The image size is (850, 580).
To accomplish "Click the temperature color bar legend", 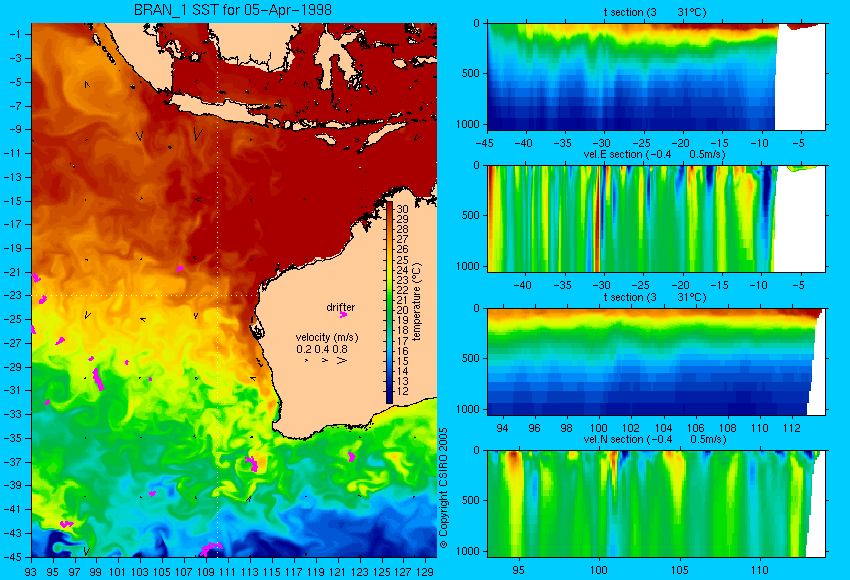I will coord(389,302).
